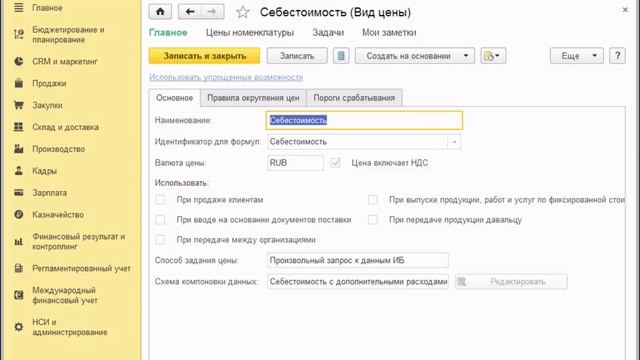640x360 pixels.
Task: Close the Себестоимость form
Action: 625,10
